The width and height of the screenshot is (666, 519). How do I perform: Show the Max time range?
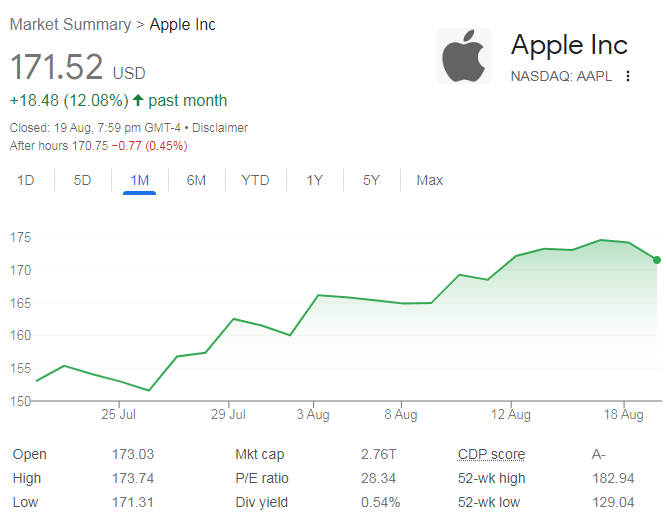(x=429, y=180)
